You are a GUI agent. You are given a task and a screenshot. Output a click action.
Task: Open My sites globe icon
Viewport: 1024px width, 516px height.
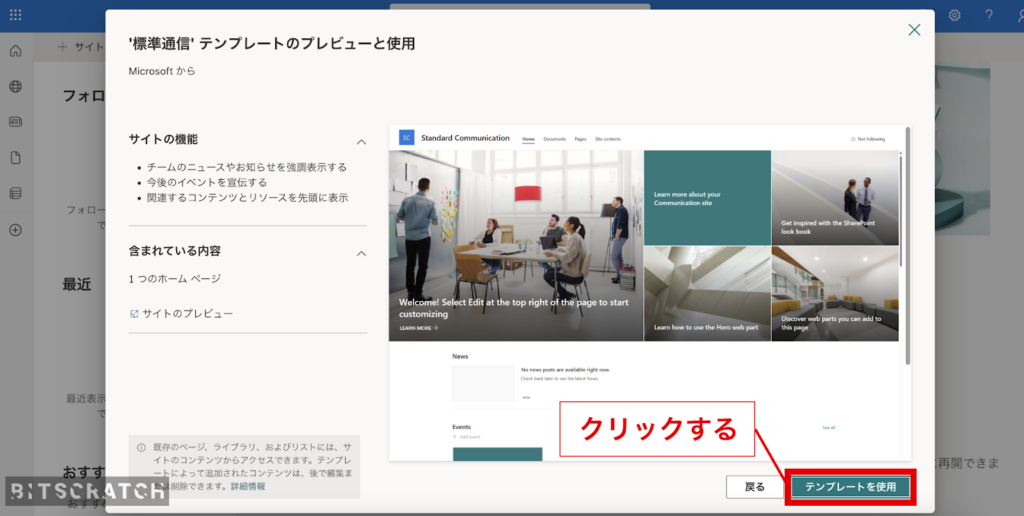(15, 87)
